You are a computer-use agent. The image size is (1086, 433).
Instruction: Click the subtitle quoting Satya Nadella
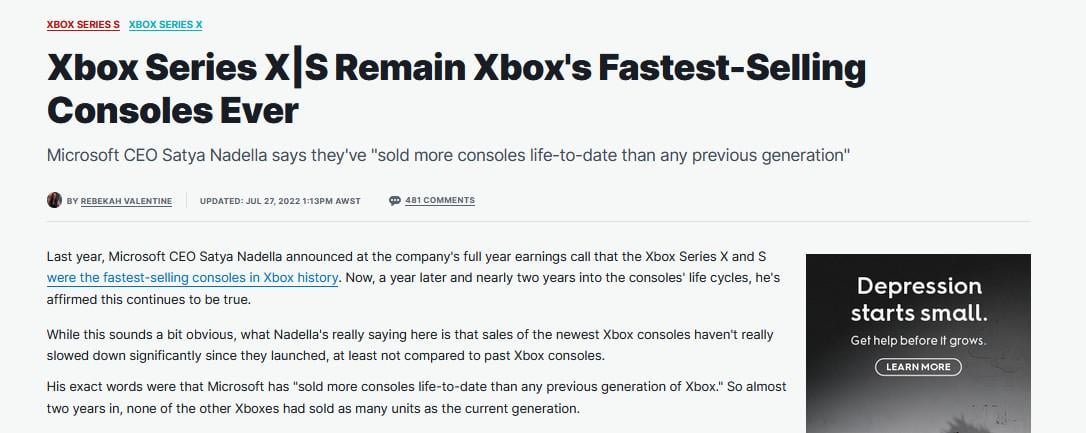point(448,156)
